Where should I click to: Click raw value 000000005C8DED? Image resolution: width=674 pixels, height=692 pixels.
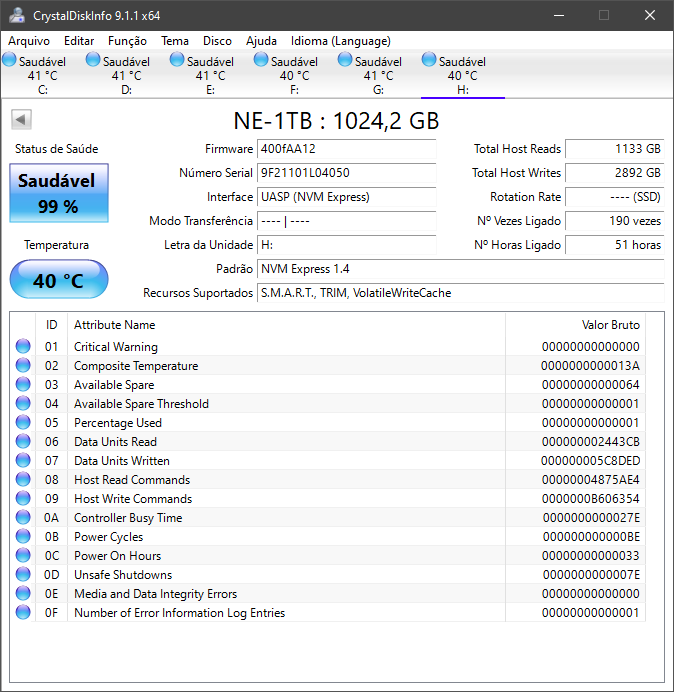point(591,461)
